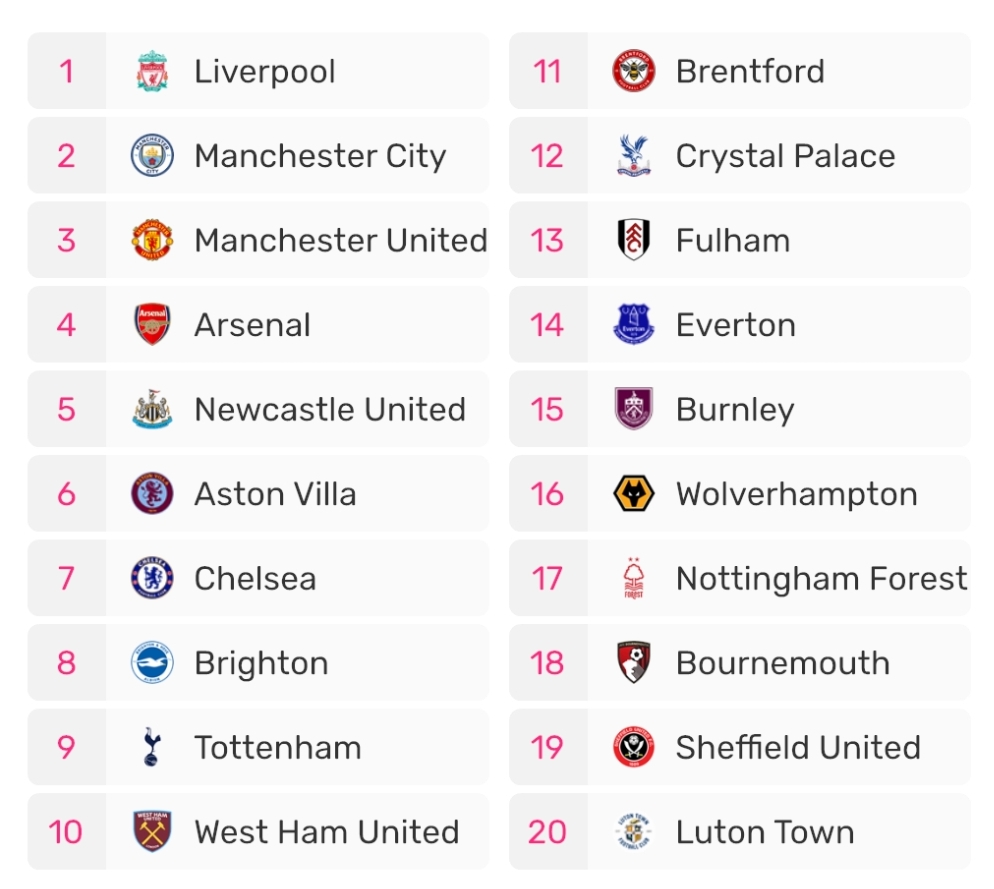
Task: Select the Bournemouth team name
Action: 783,664
